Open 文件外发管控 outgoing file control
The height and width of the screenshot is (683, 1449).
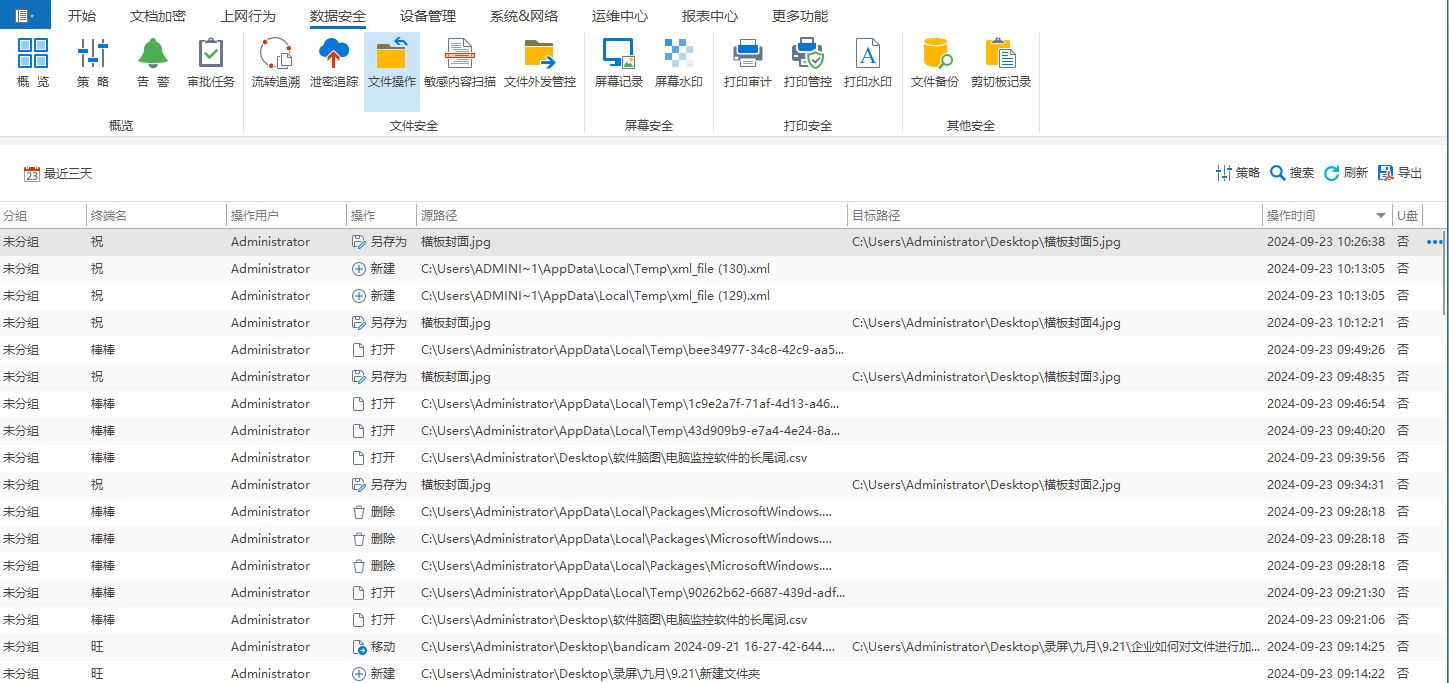[540, 63]
